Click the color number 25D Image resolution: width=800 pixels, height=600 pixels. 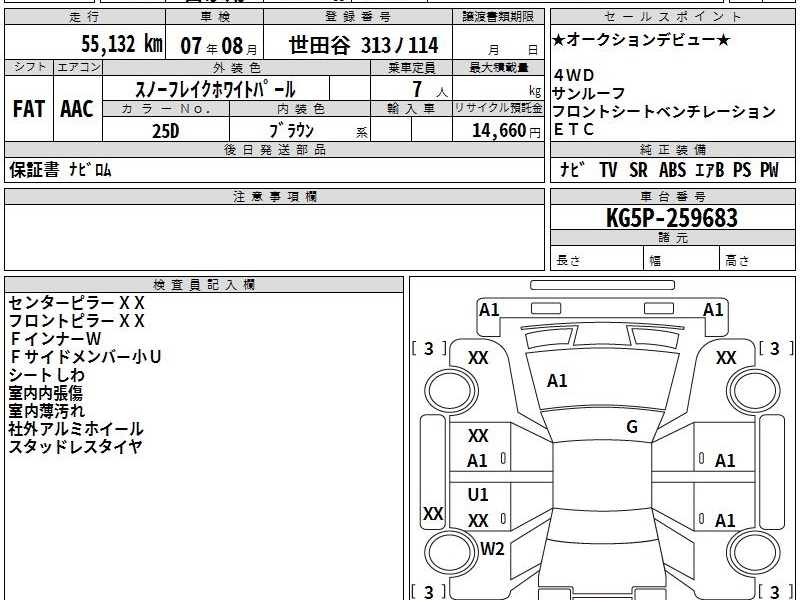[165, 131]
